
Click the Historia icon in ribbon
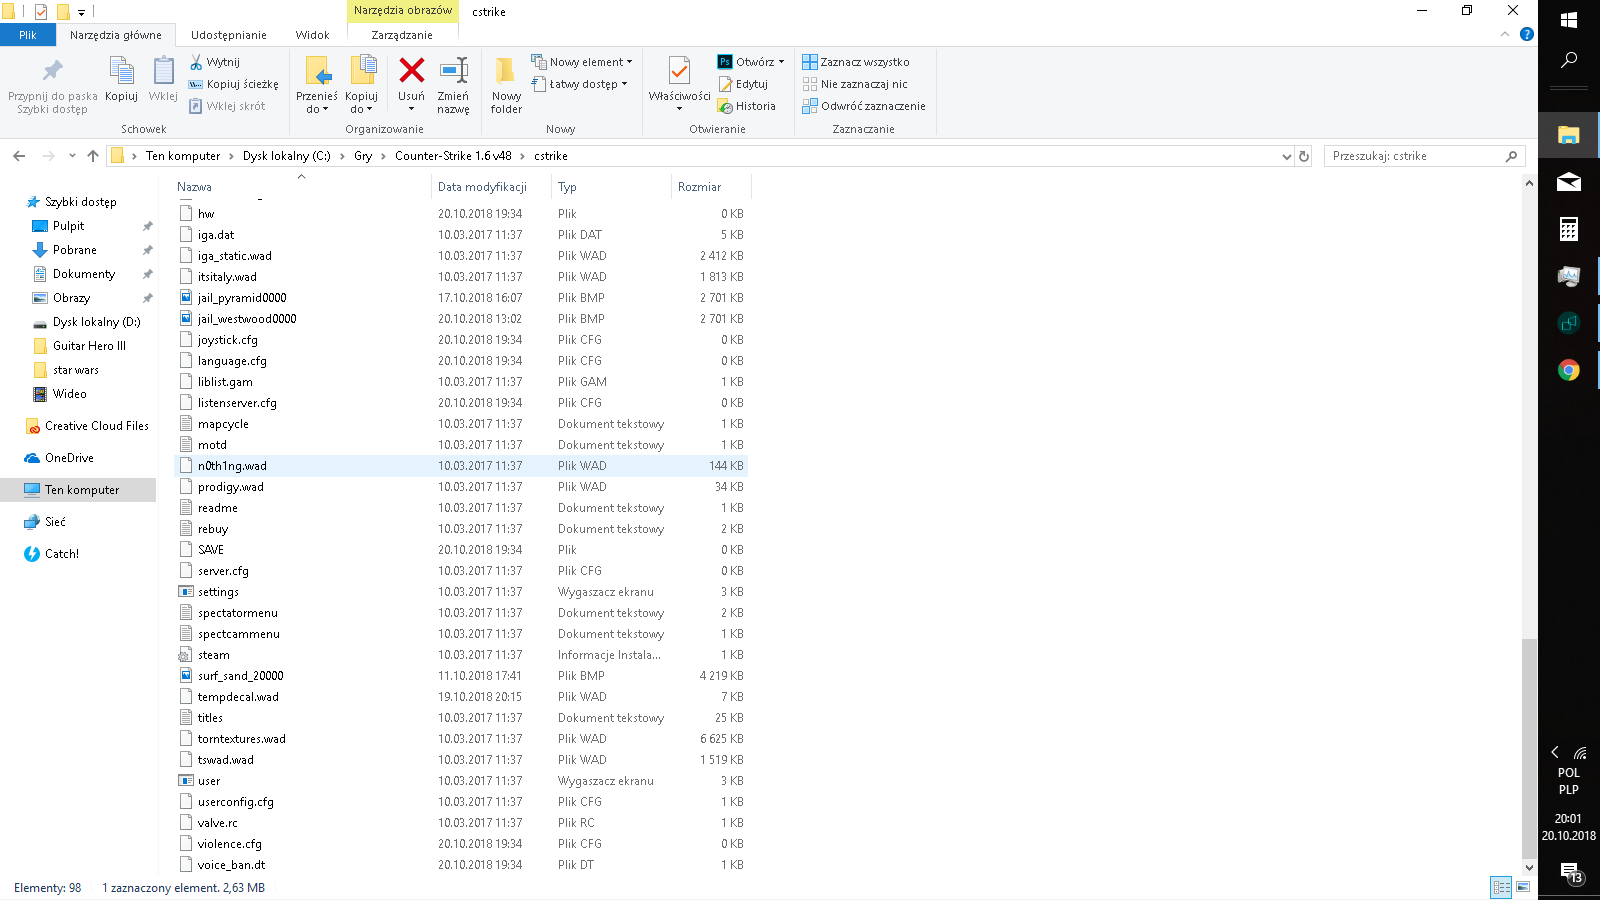(726, 106)
